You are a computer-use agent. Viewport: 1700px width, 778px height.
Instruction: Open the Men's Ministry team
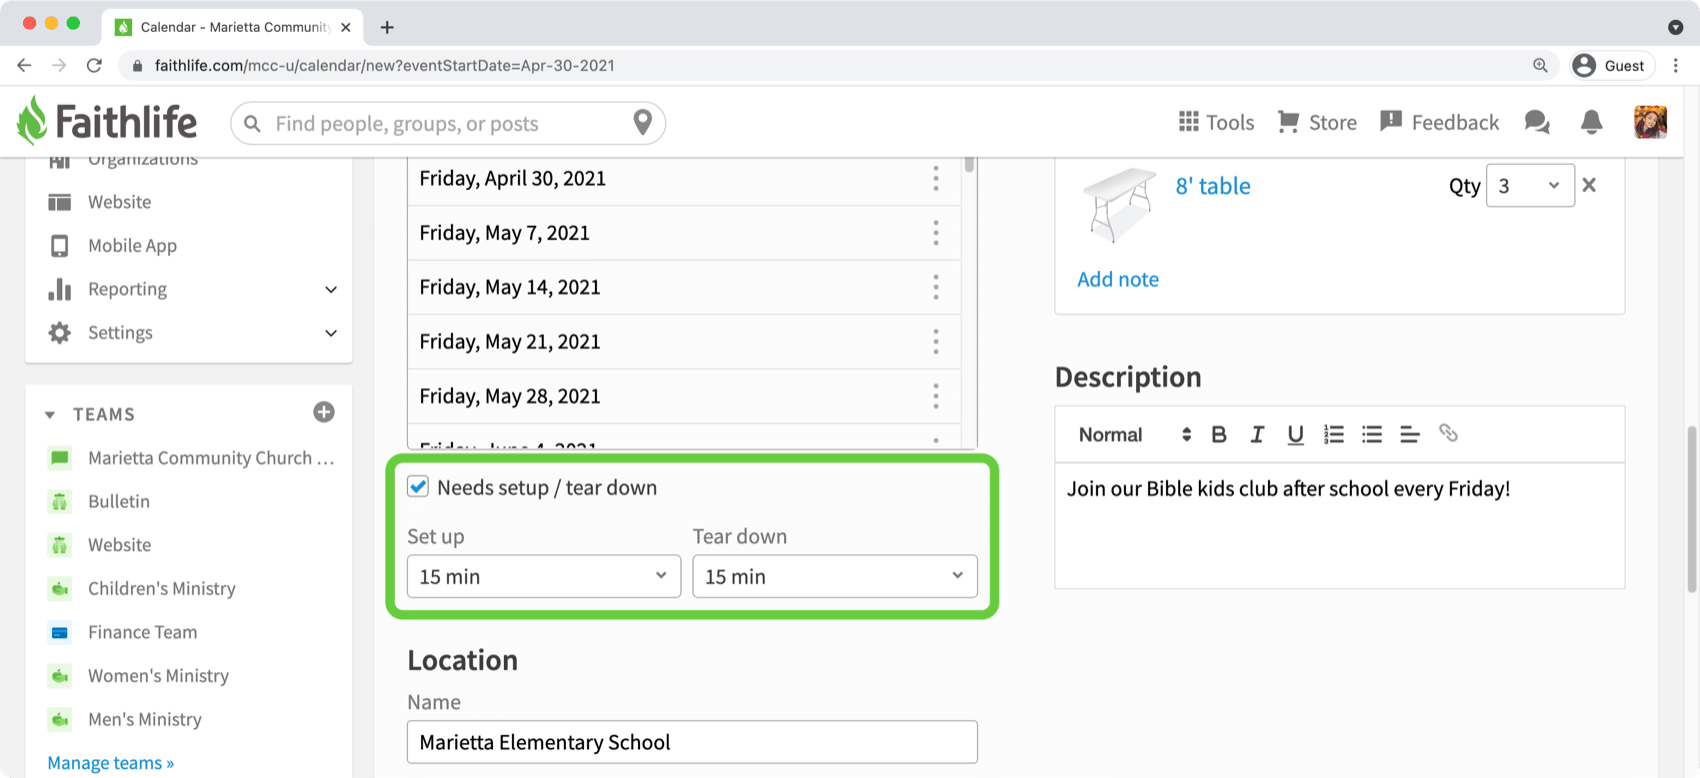tap(145, 720)
